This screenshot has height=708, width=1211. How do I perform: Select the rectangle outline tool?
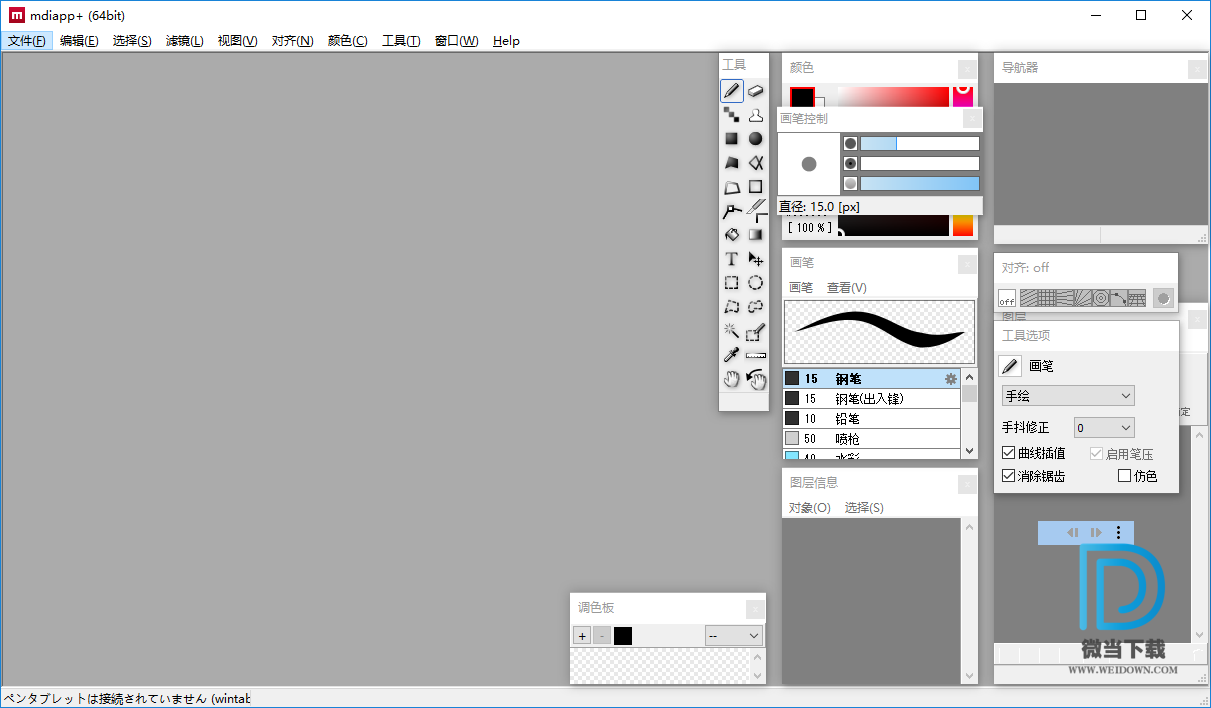click(x=756, y=187)
